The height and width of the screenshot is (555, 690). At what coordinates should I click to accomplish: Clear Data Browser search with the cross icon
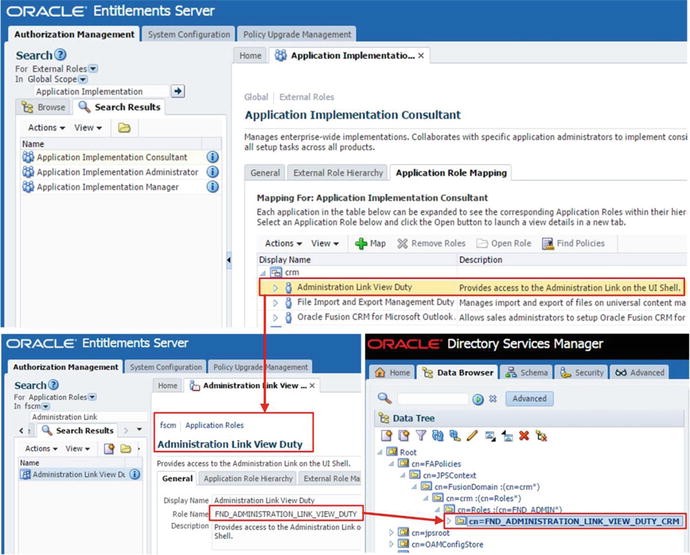pos(493,399)
